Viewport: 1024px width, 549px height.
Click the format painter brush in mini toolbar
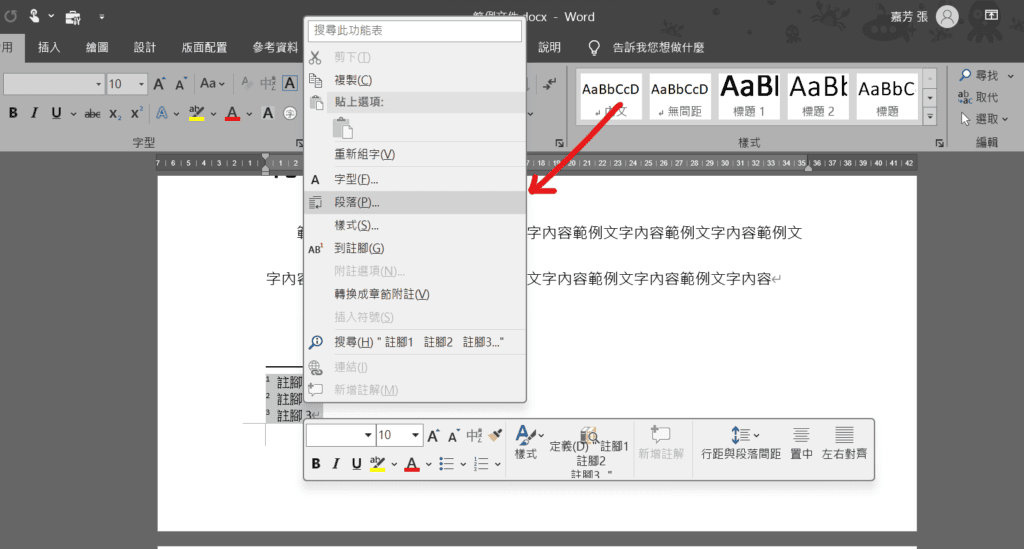pos(495,435)
